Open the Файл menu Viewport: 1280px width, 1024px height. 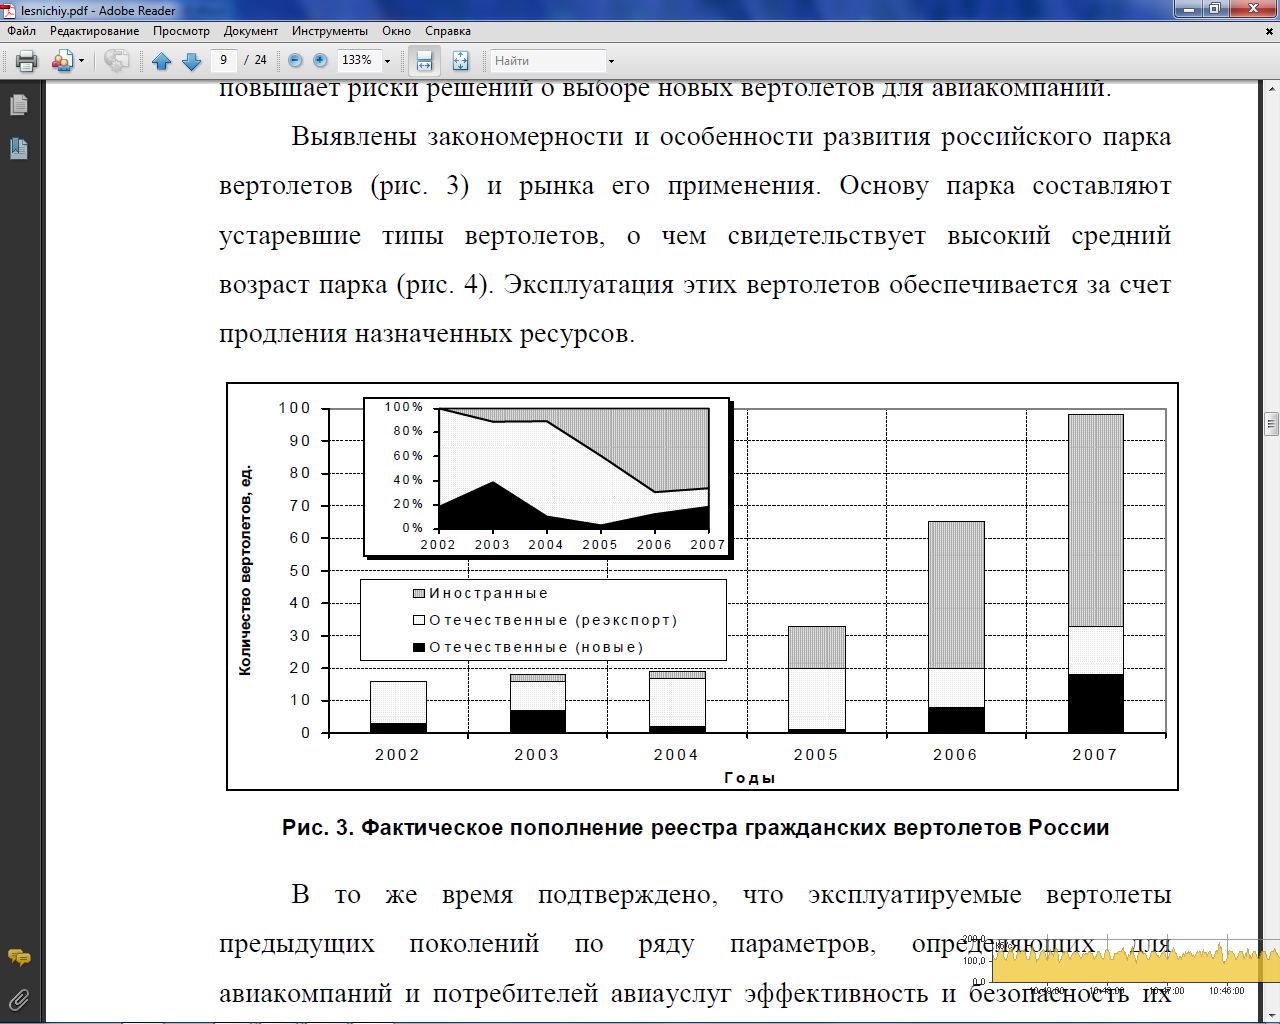click(x=22, y=31)
